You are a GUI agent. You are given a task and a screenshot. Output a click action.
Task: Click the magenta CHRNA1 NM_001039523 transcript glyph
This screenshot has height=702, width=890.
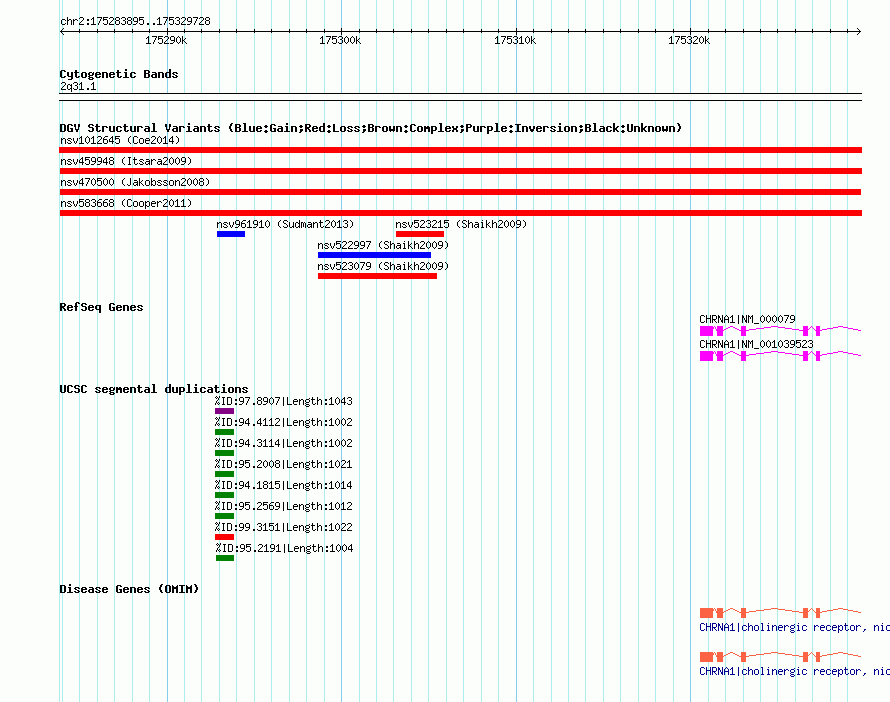[780, 355]
